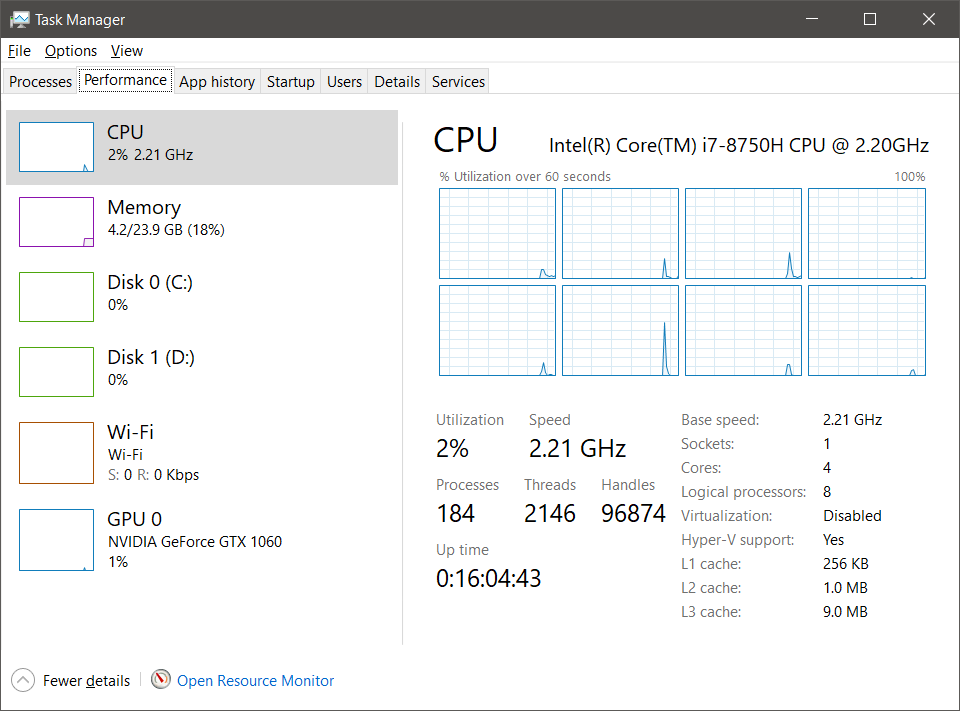Open the View menu
Screen dimensions: 960x711
(127, 51)
